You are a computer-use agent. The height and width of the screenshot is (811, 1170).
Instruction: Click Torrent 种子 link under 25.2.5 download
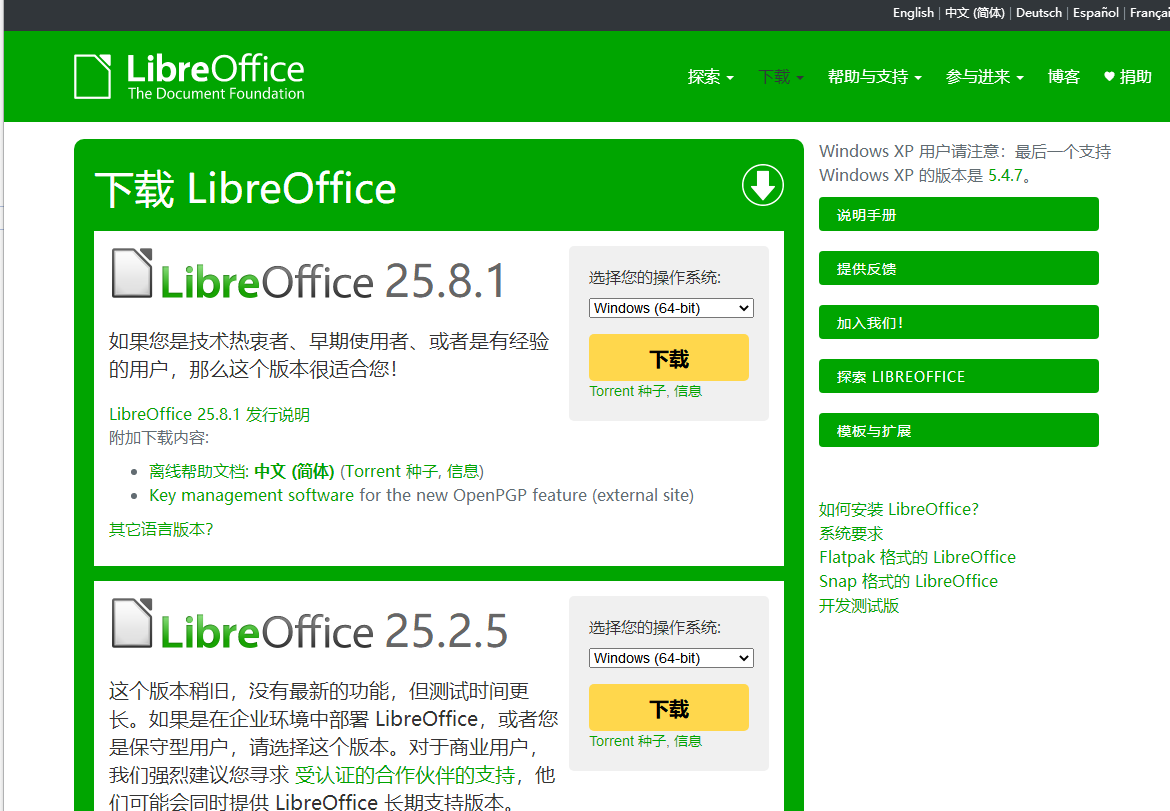pyautogui.click(x=627, y=741)
